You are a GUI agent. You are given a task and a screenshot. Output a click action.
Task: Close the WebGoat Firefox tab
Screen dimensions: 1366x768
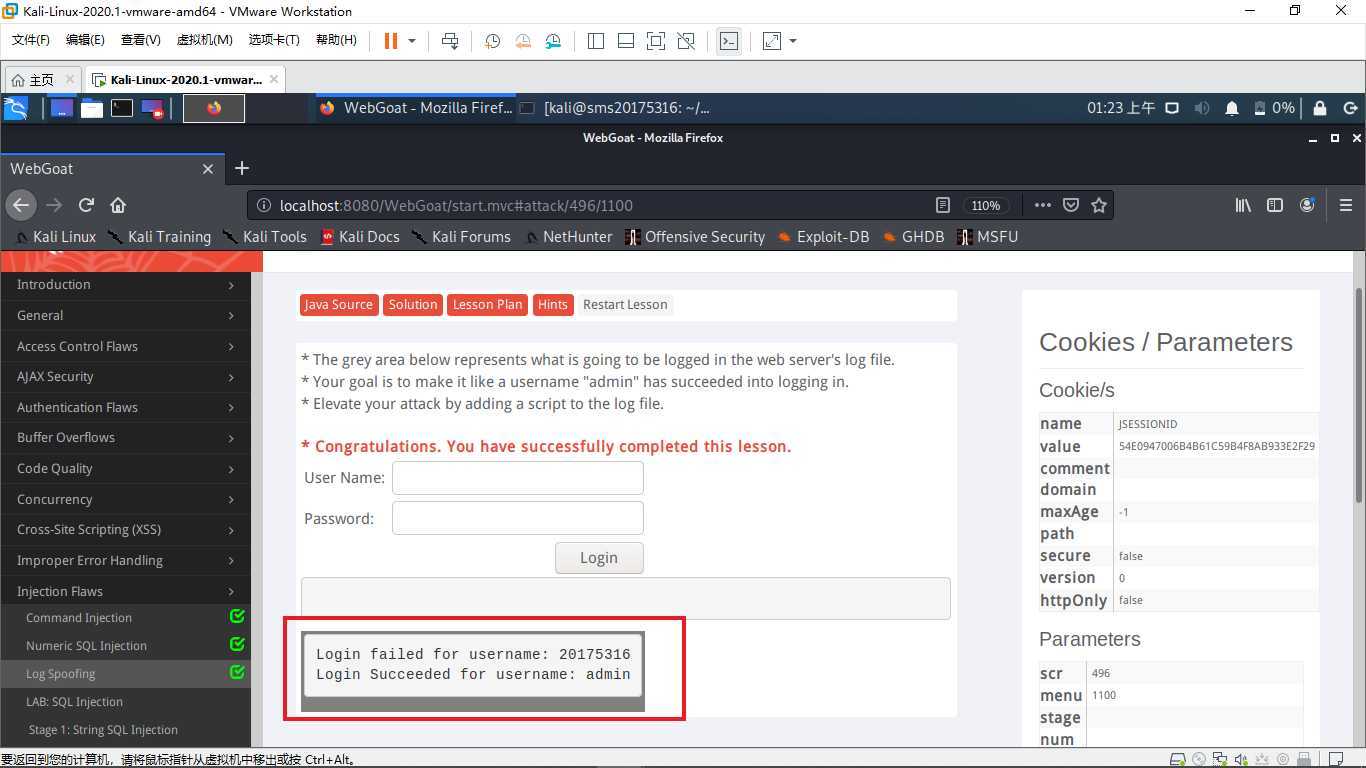coord(208,169)
